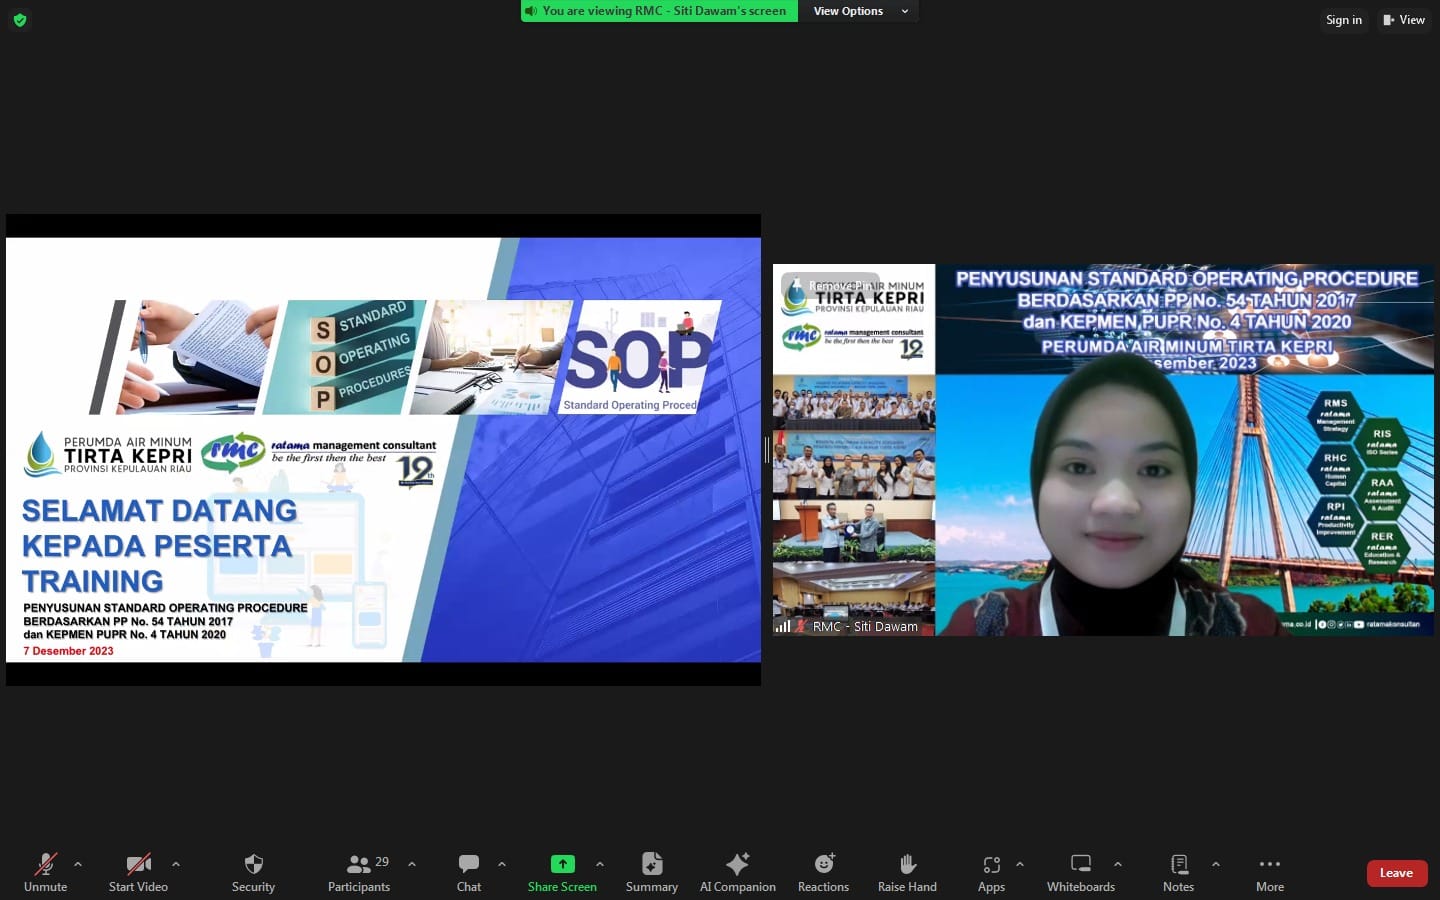Open Whiteboards

[1080, 871]
